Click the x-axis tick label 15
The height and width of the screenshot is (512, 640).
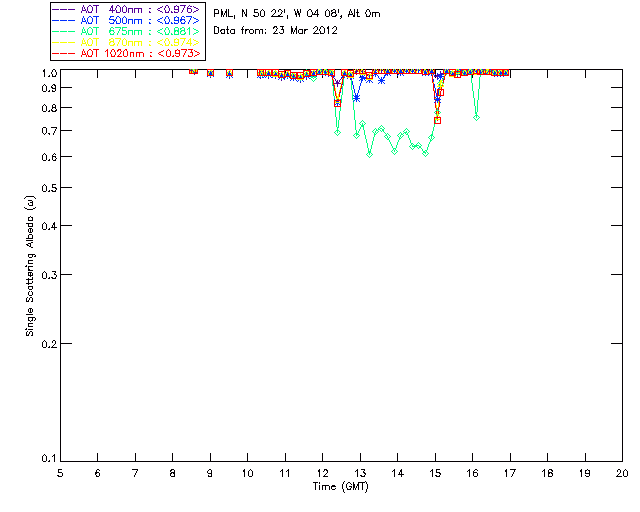point(435,473)
